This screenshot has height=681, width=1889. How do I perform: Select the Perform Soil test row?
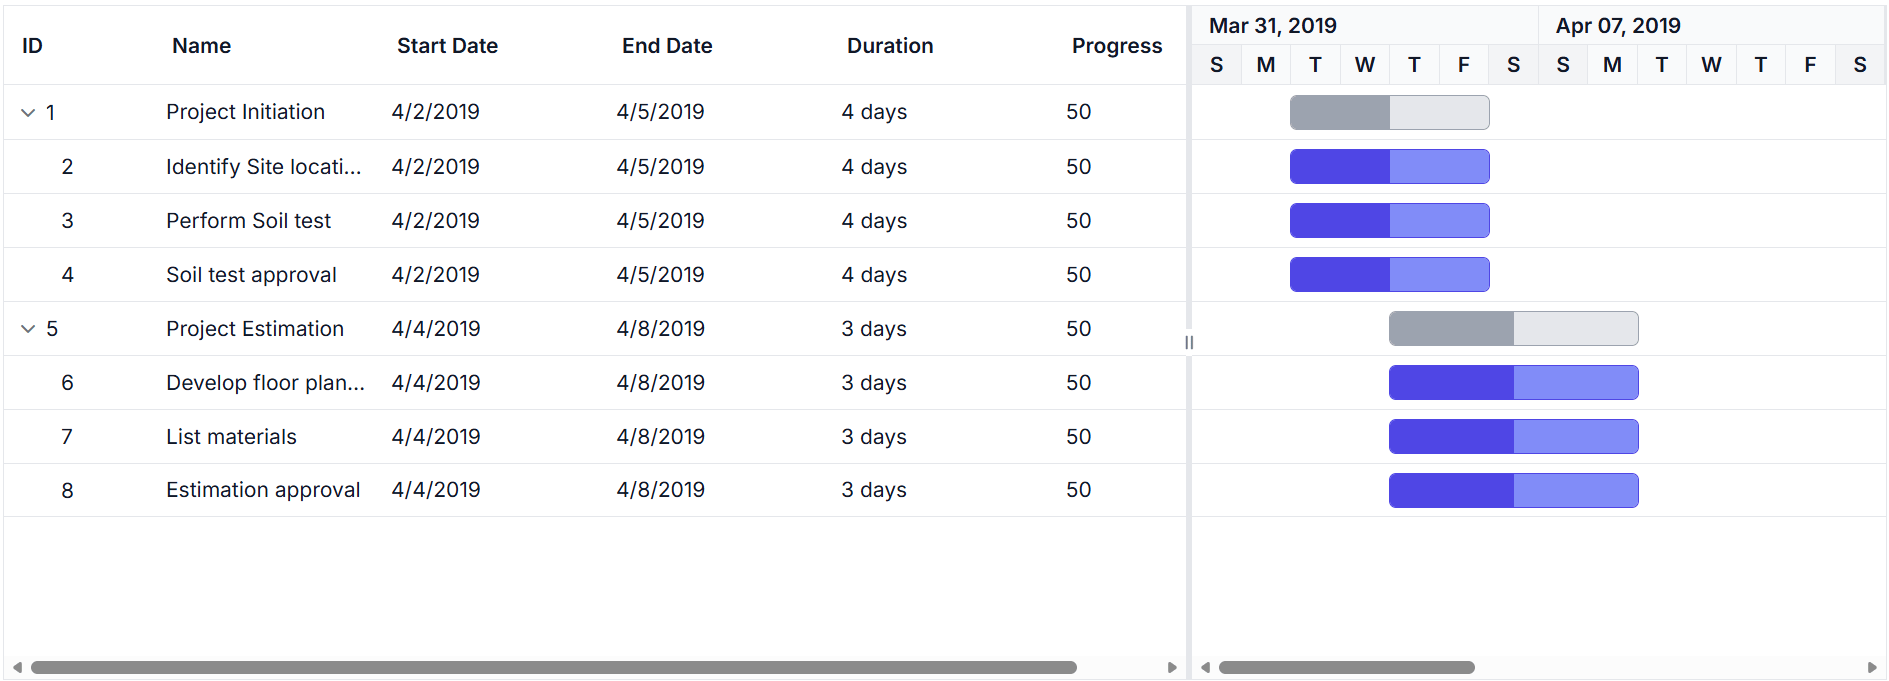(x=248, y=221)
